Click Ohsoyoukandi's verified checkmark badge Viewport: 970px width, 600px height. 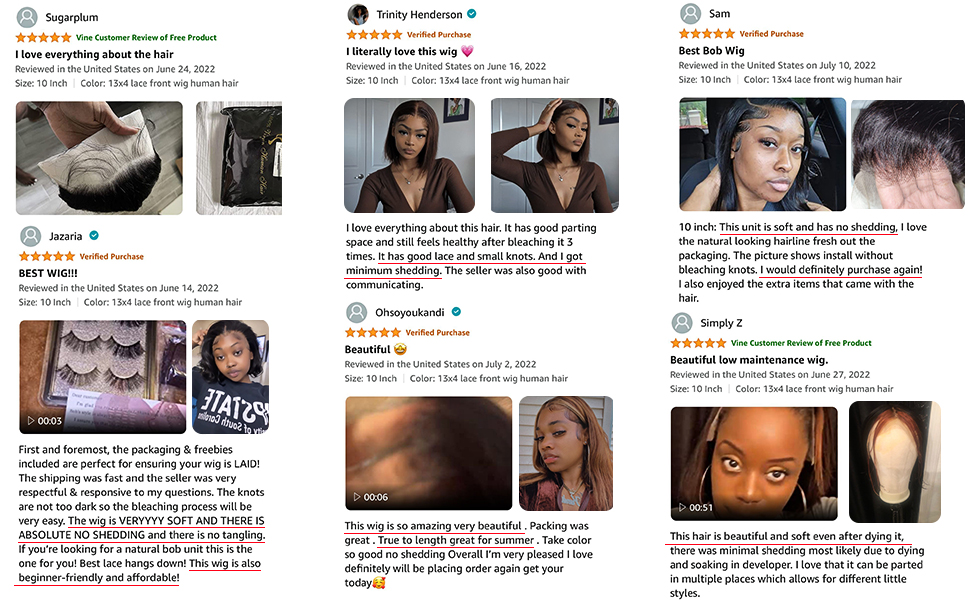pos(456,312)
